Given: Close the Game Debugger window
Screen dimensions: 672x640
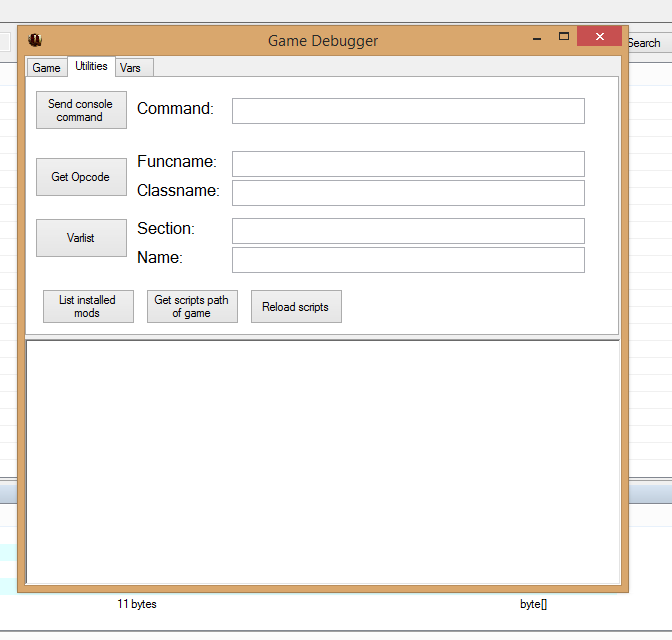Looking at the screenshot, I should (x=599, y=37).
